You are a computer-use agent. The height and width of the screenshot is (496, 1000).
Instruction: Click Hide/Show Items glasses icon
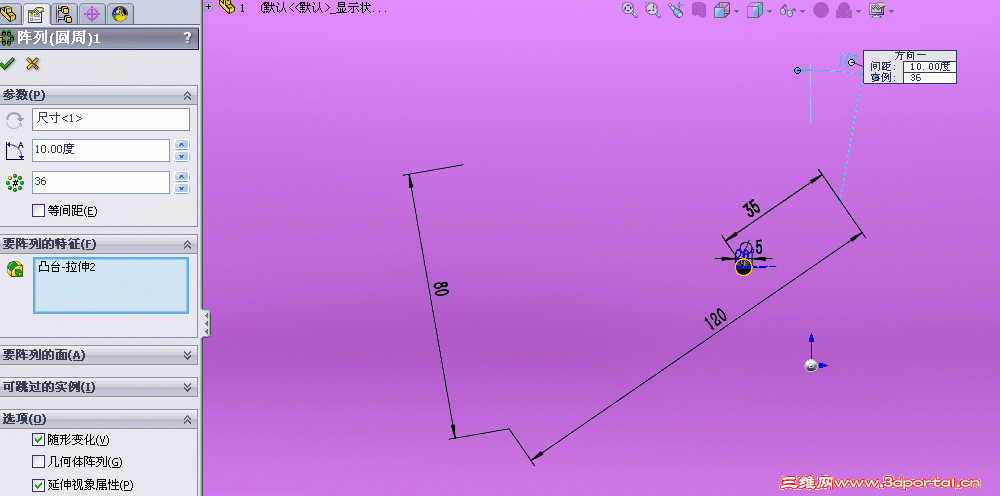[x=788, y=10]
